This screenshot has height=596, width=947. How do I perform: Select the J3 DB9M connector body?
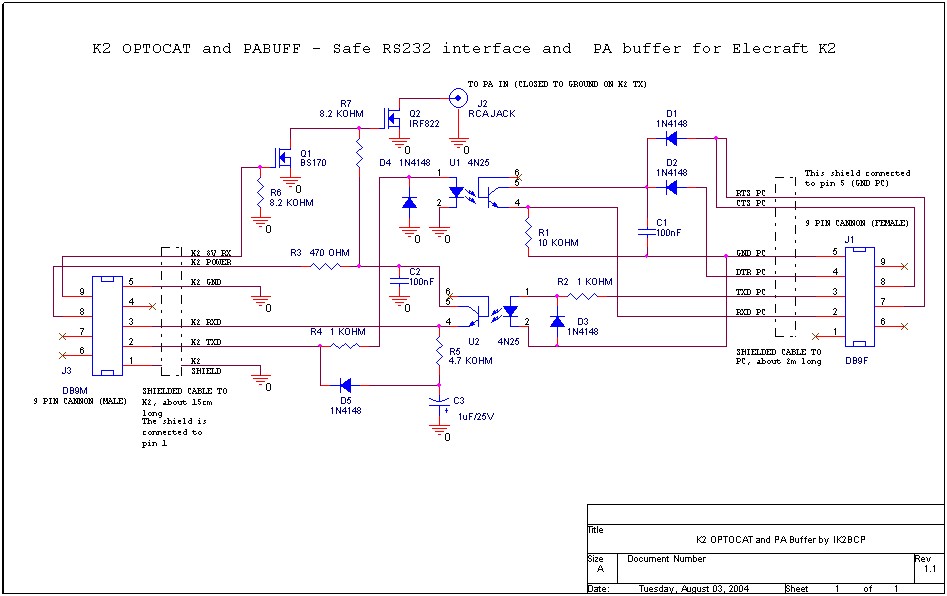107,326
